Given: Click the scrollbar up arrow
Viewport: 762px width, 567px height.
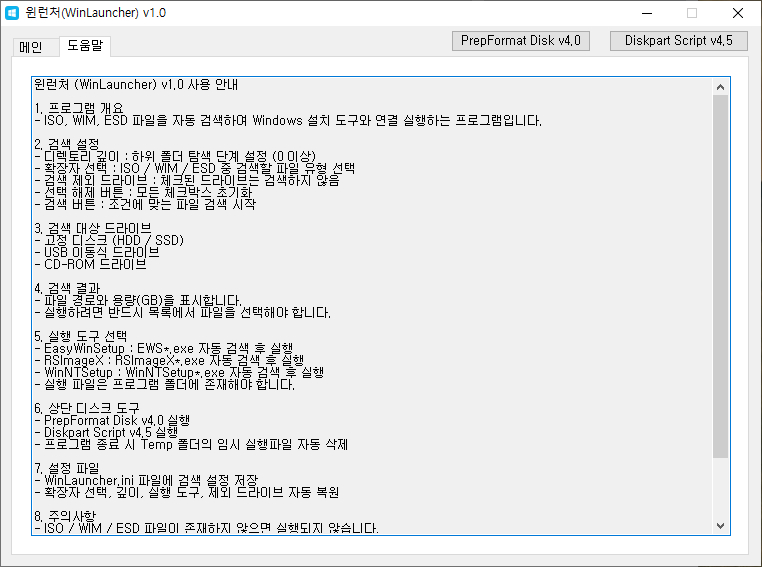Looking at the screenshot, I should (720, 87).
